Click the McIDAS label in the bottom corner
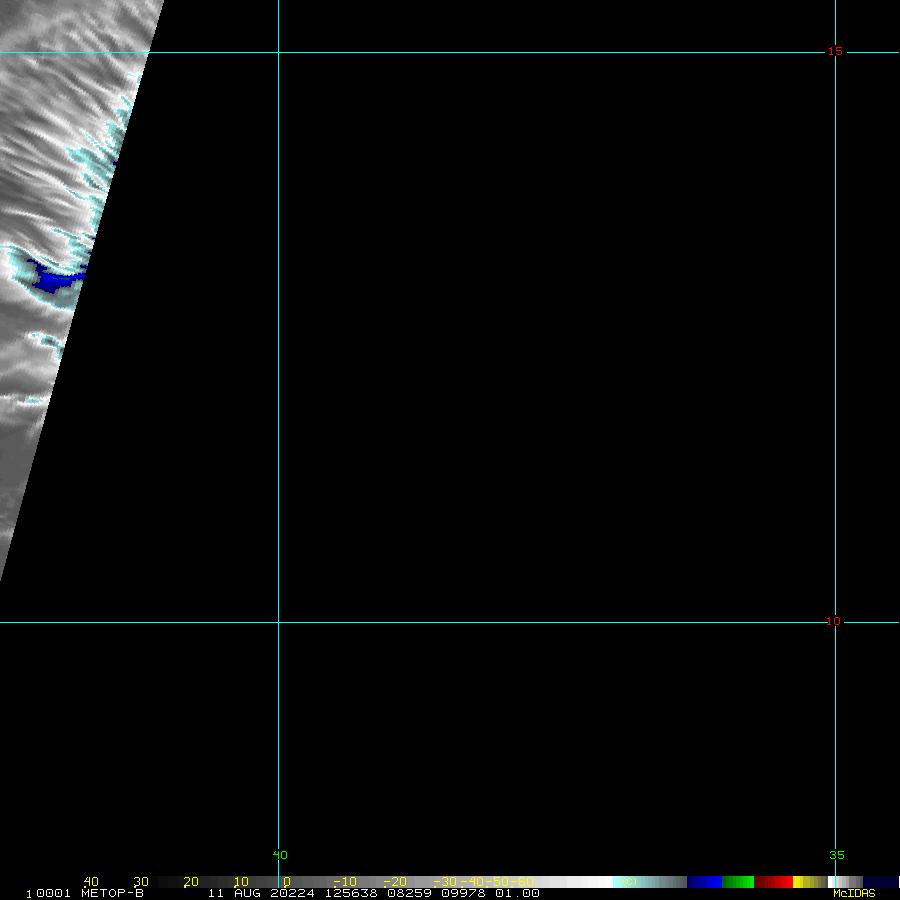900x900 pixels. click(854, 893)
